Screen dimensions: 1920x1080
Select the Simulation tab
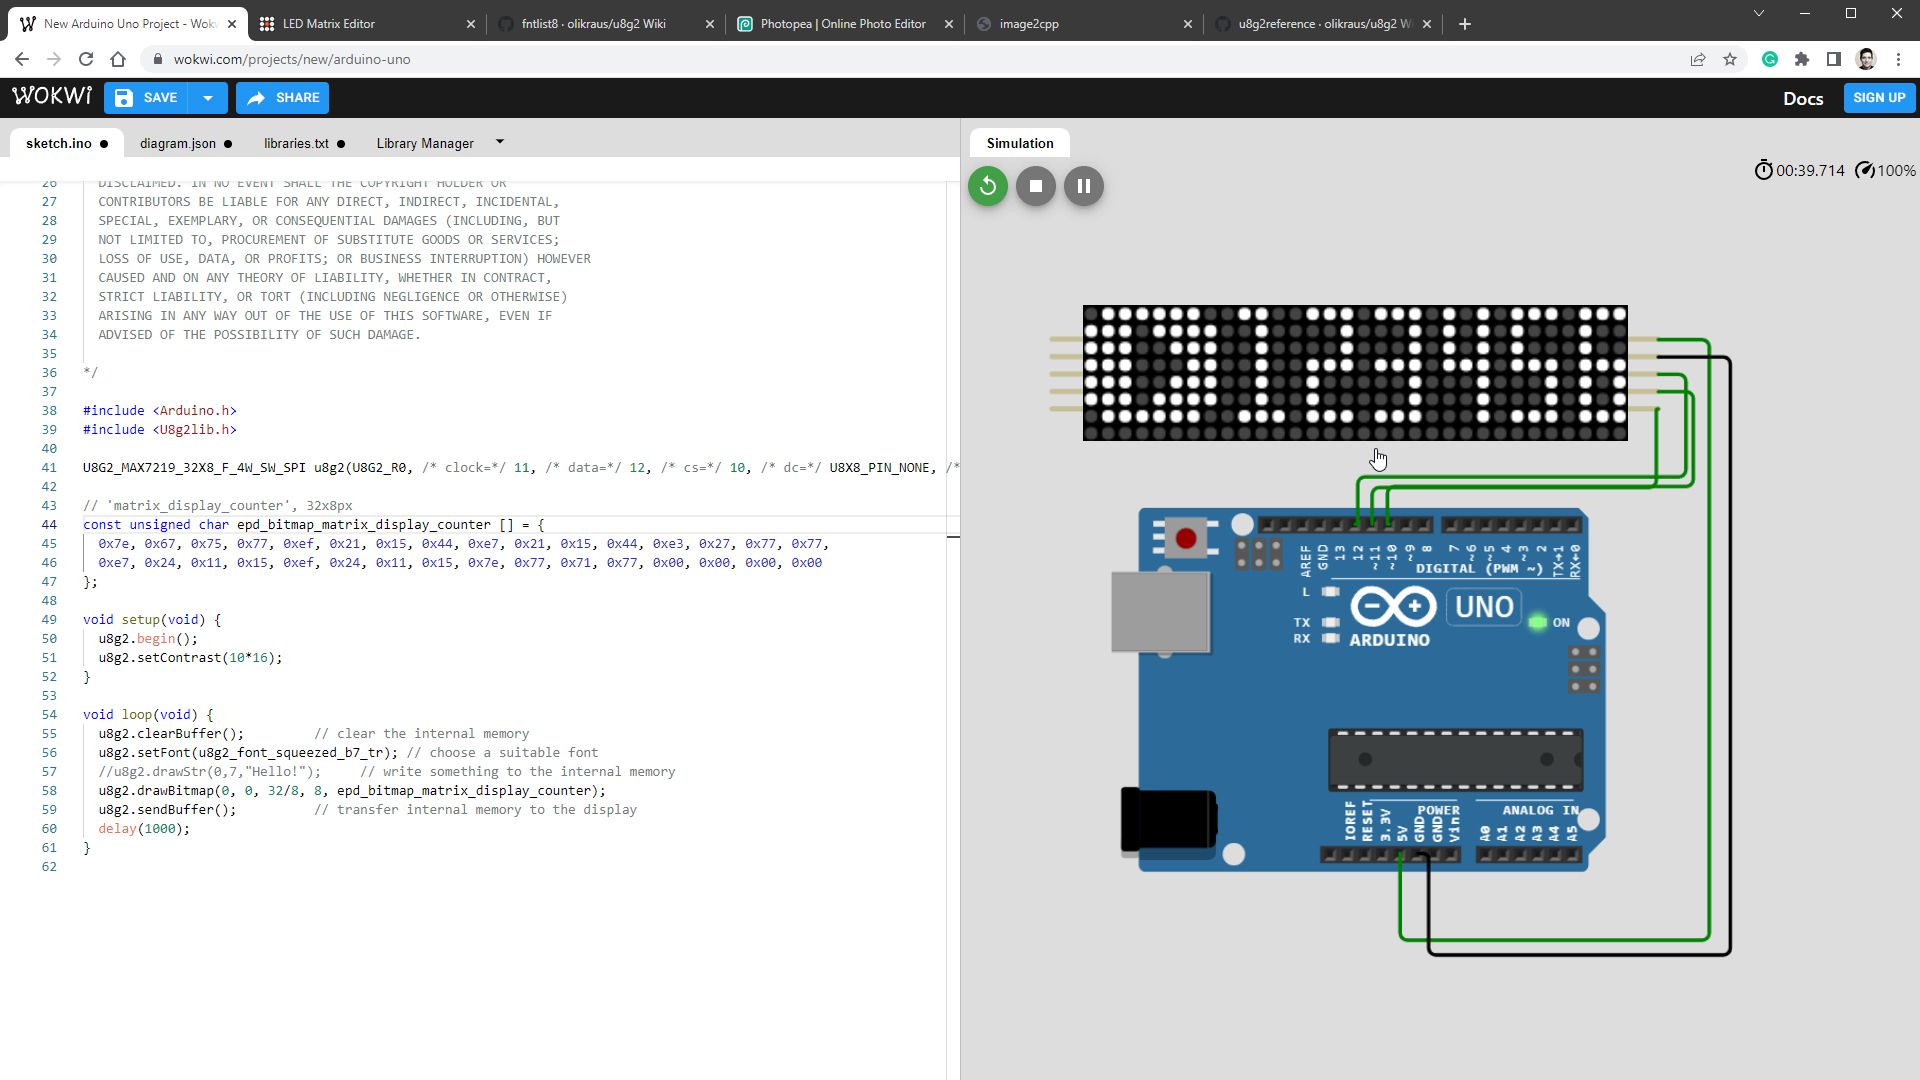pos(1018,142)
